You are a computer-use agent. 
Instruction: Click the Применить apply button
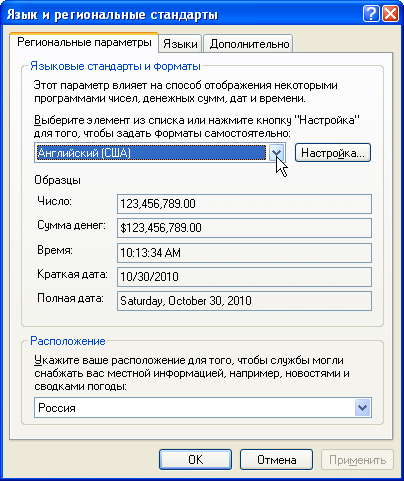click(357, 460)
